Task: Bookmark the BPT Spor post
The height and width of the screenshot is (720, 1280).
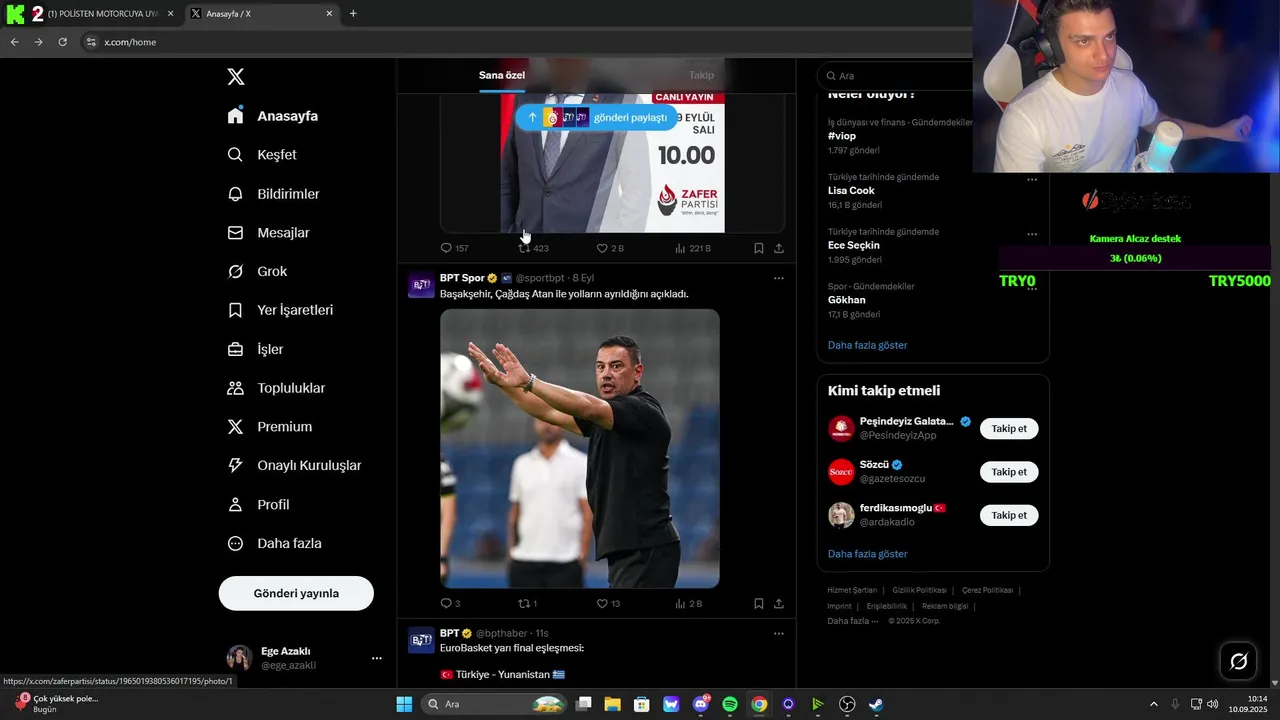Action: click(x=759, y=604)
